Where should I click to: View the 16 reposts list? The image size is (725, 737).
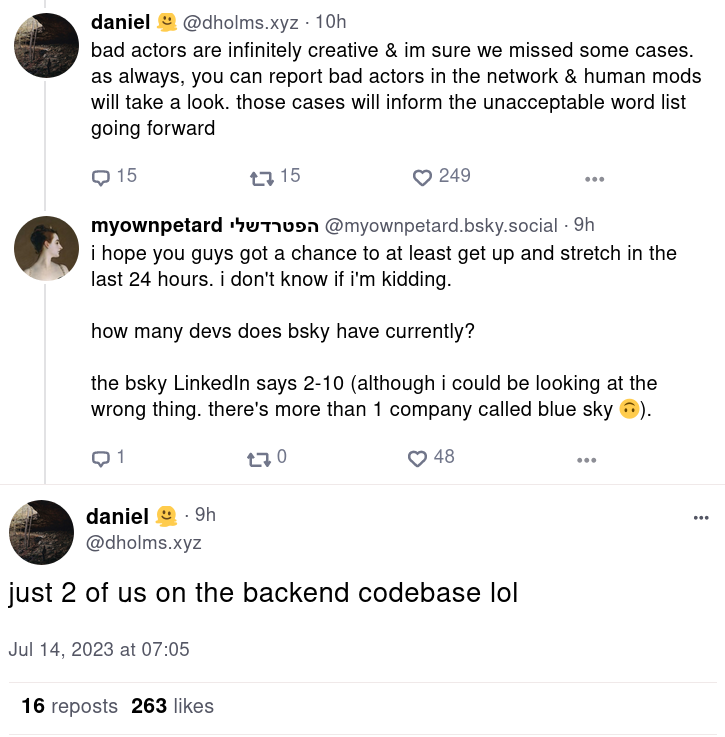click(x=69, y=706)
